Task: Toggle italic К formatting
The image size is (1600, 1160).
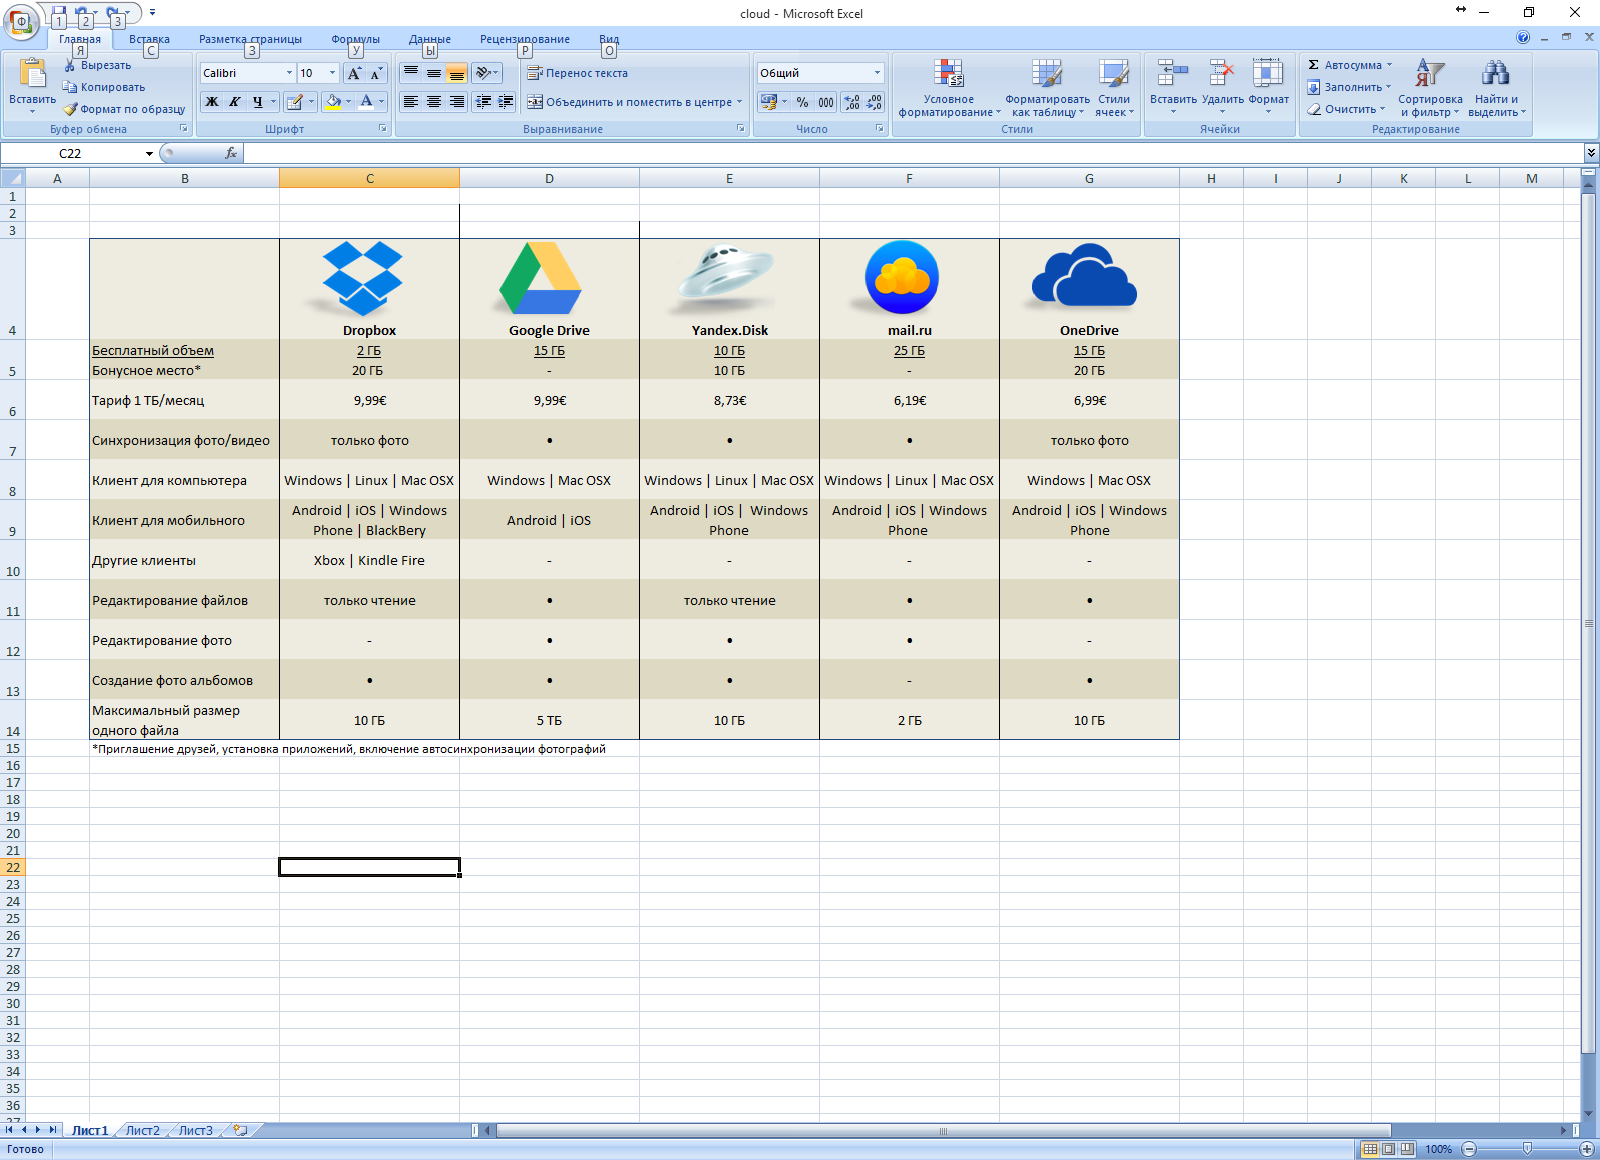Action: pyautogui.click(x=234, y=101)
